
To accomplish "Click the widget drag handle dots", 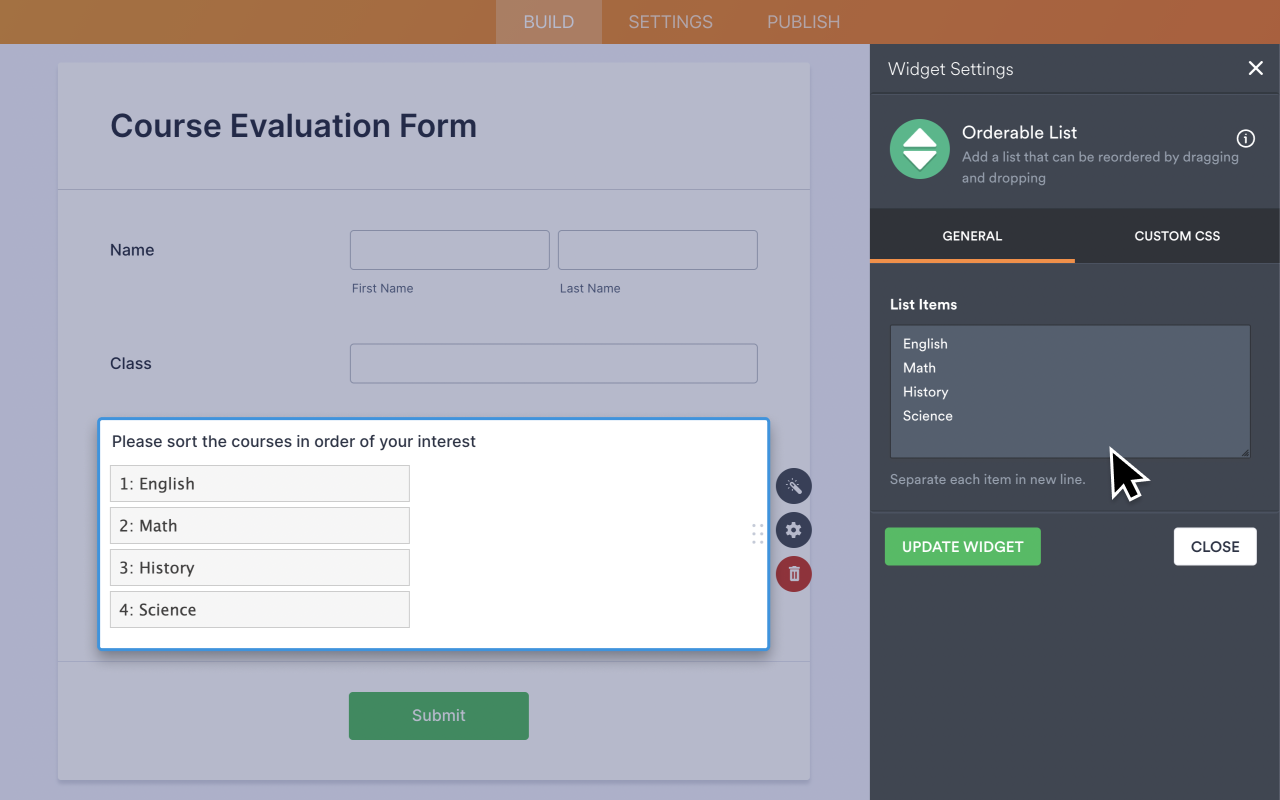I will (757, 533).
